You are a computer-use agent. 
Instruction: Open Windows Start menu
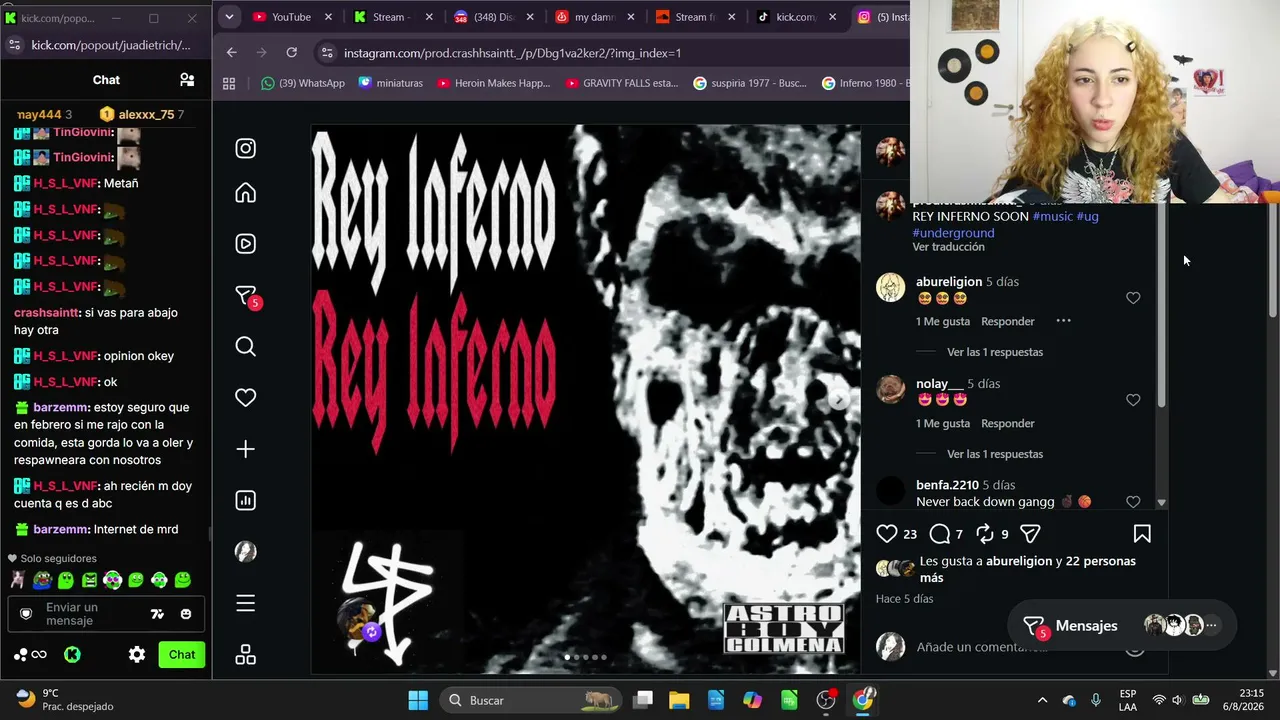[x=418, y=700]
